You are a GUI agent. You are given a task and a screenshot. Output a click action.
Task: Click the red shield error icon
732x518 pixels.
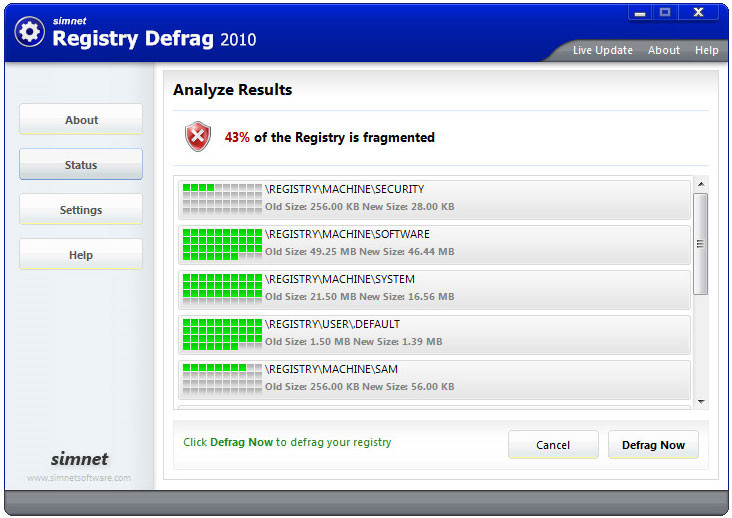tap(198, 136)
